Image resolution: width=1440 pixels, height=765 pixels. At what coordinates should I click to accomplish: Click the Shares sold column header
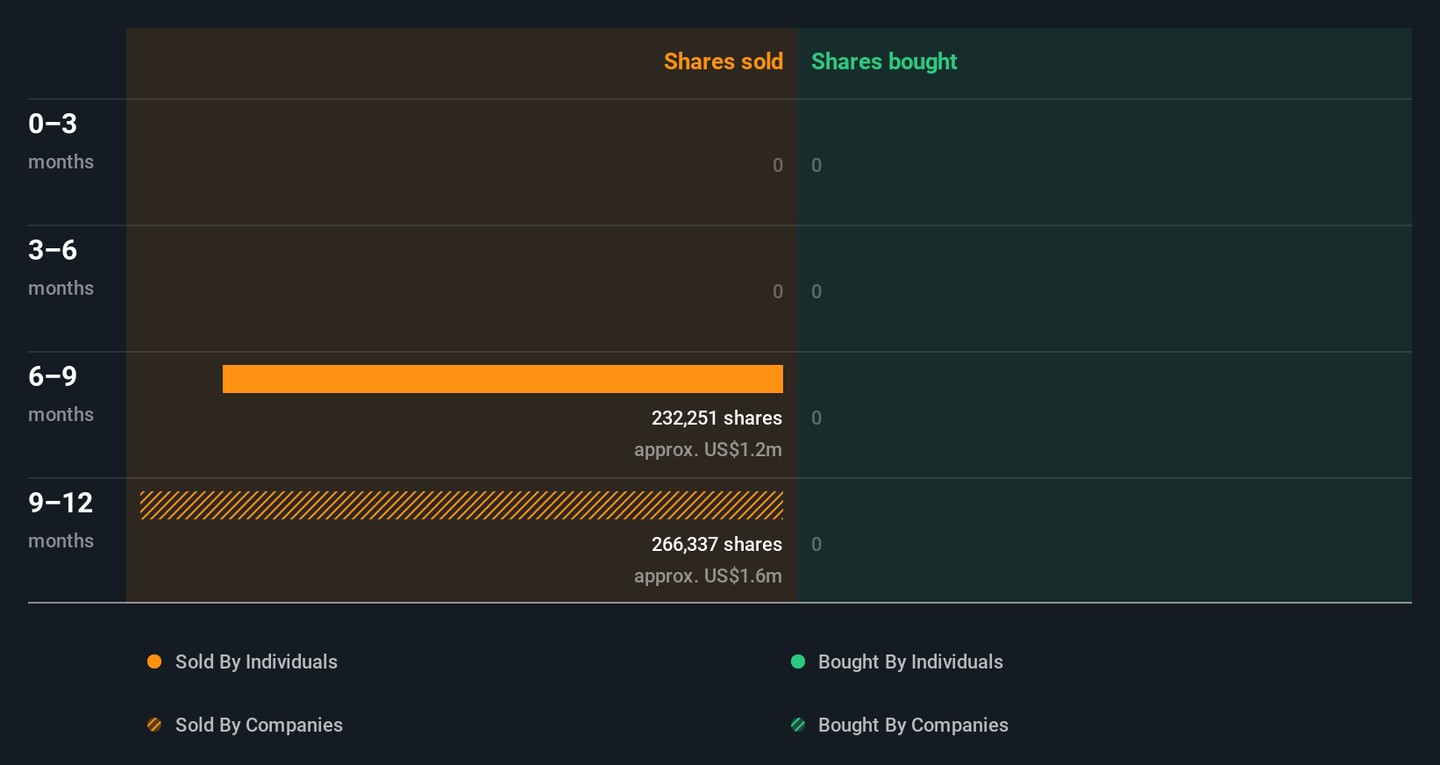[x=723, y=62]
